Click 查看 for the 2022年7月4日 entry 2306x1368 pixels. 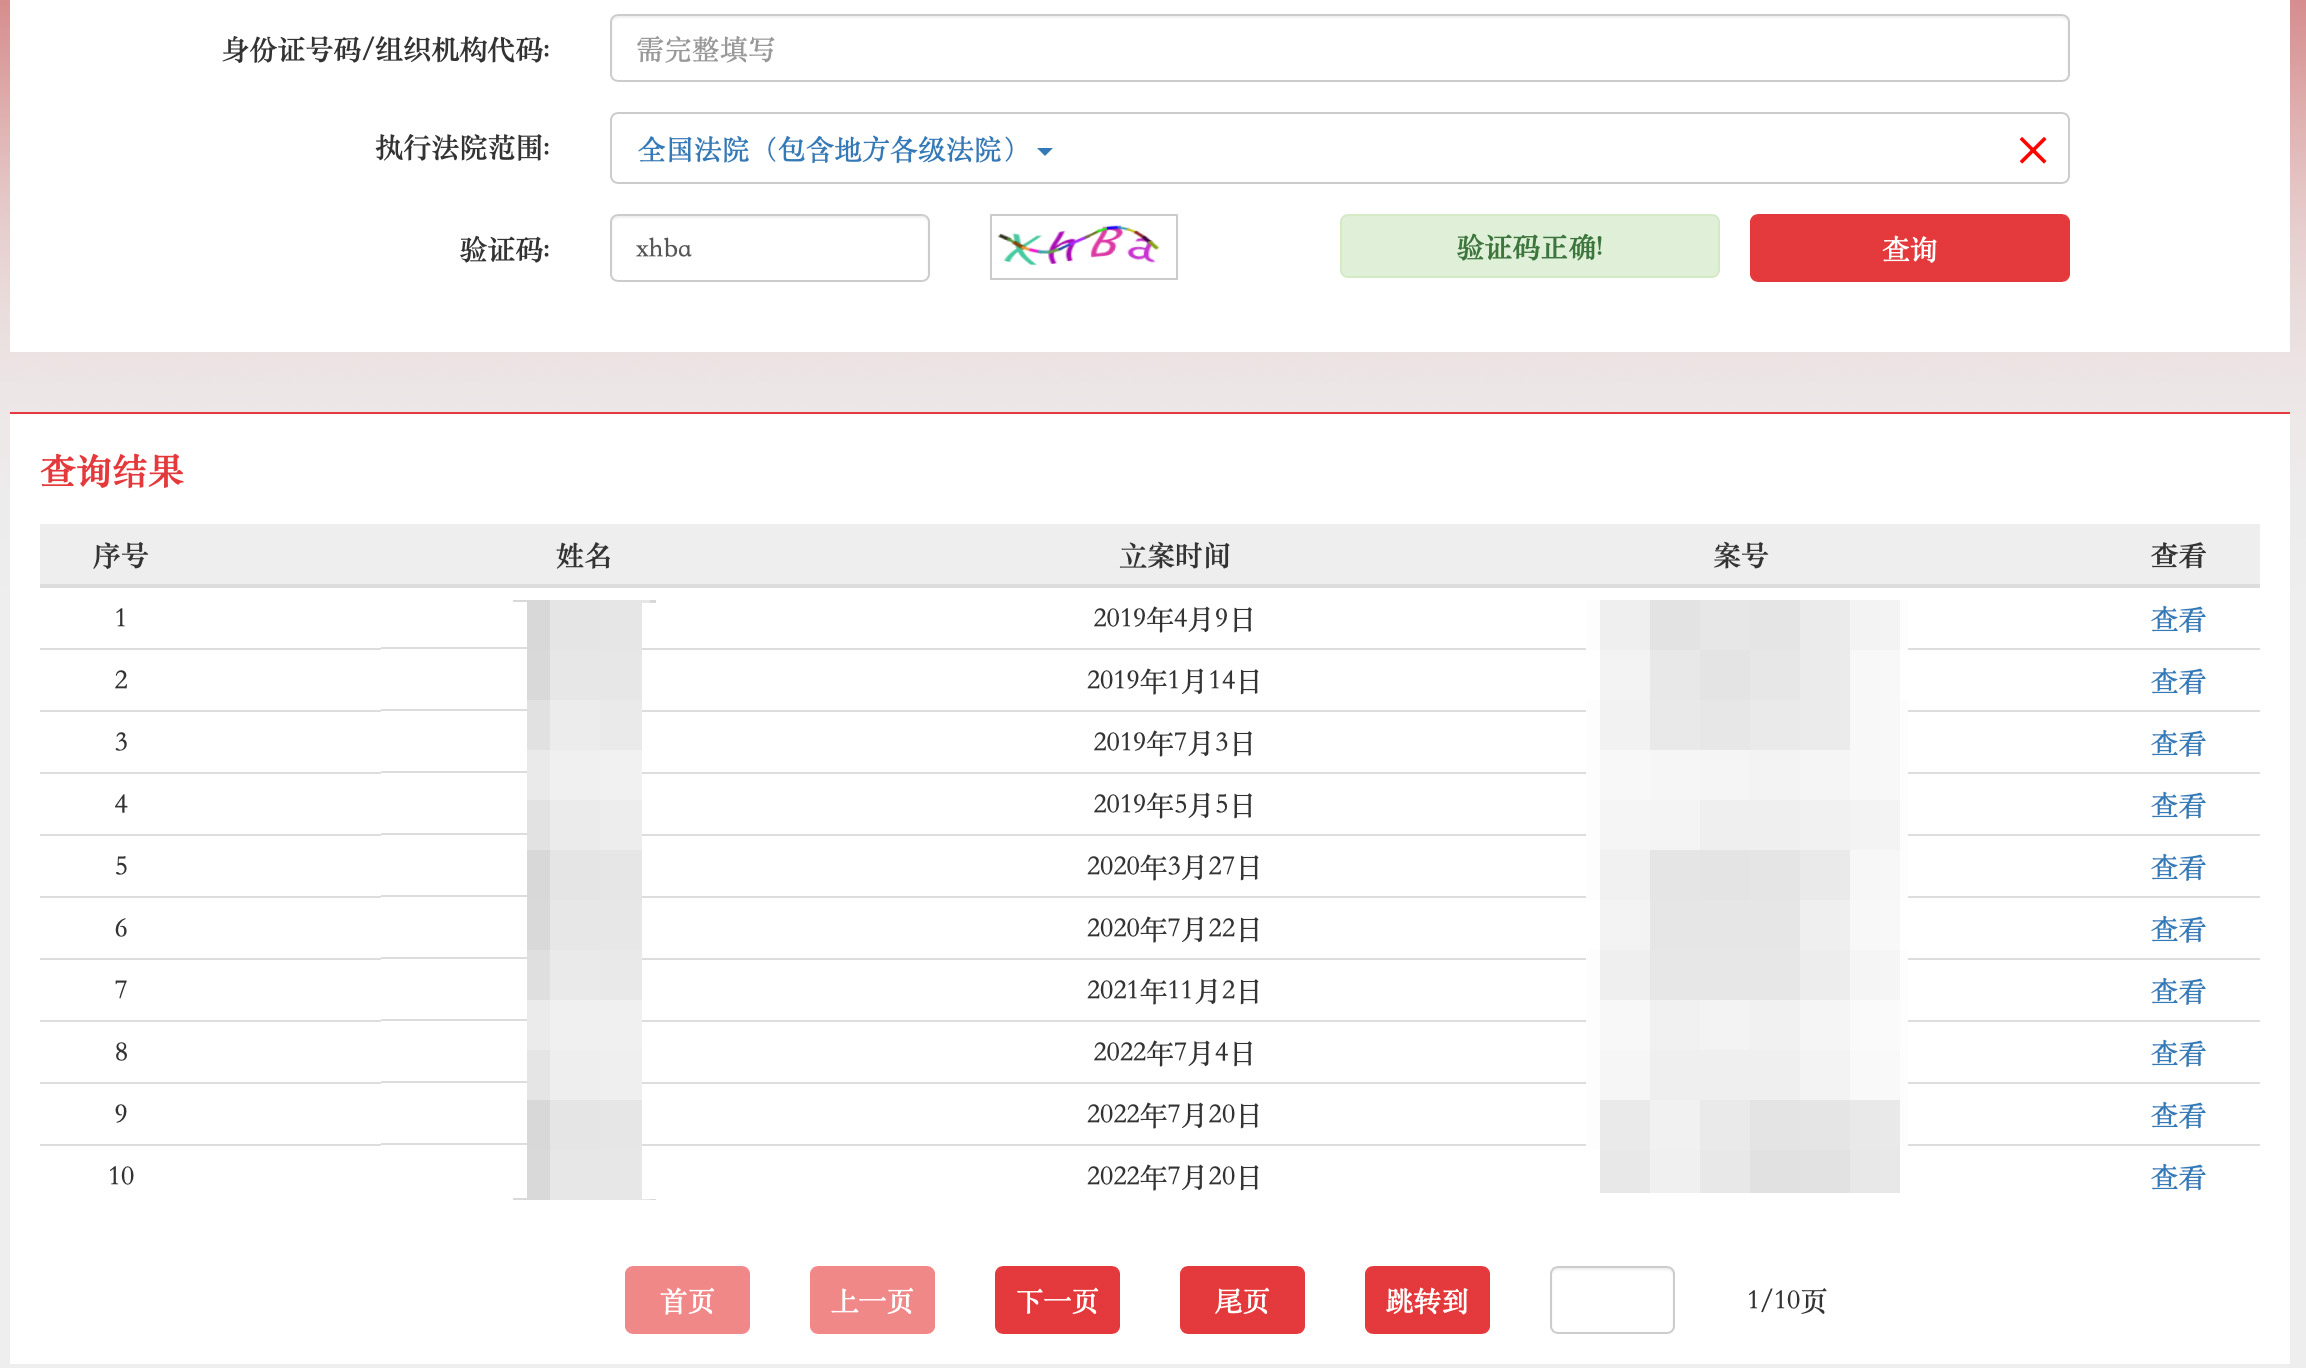[2177, 1054]
